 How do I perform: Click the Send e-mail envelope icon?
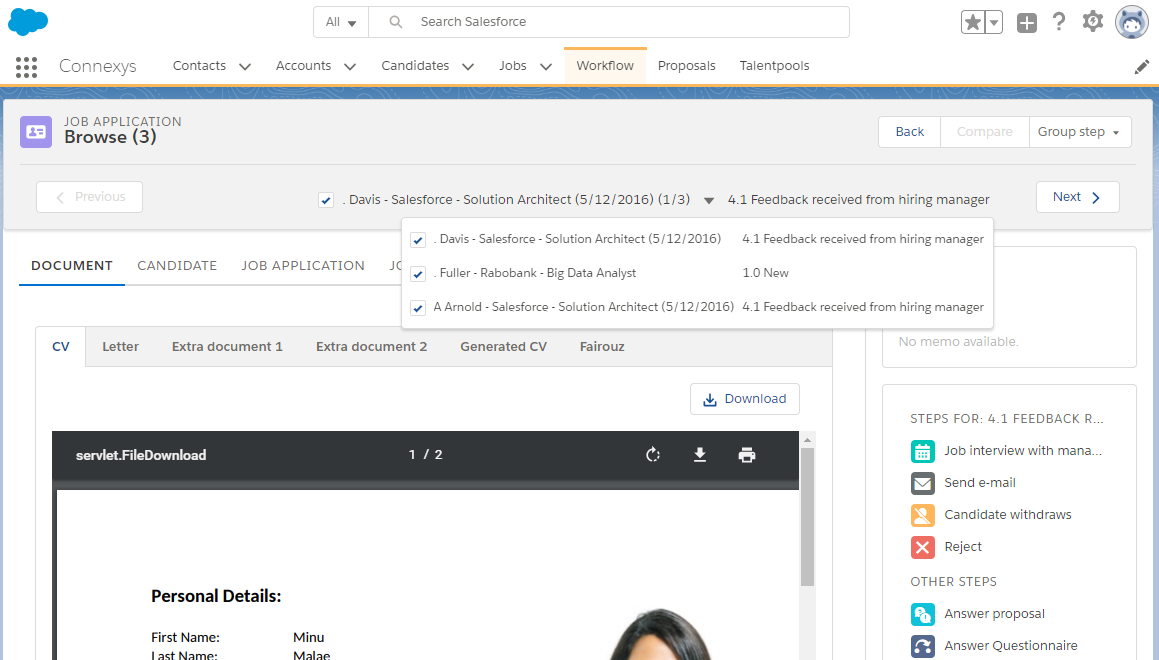point(922,483)
